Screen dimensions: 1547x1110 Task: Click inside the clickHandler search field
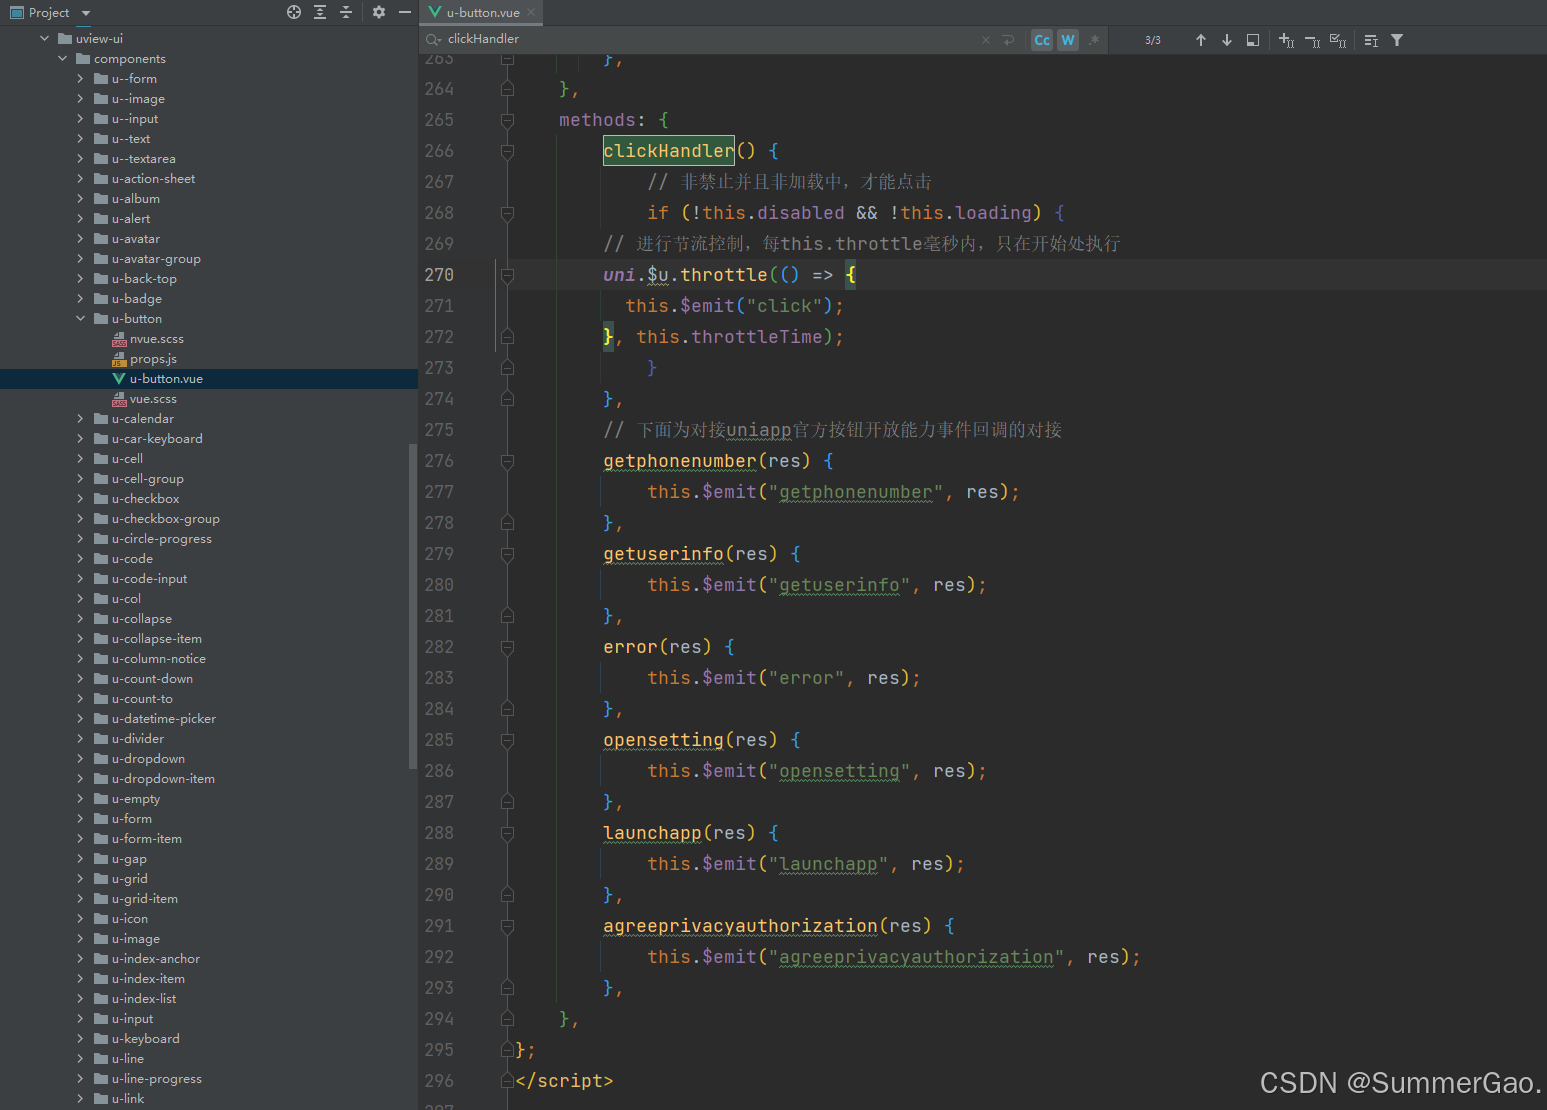700,39
